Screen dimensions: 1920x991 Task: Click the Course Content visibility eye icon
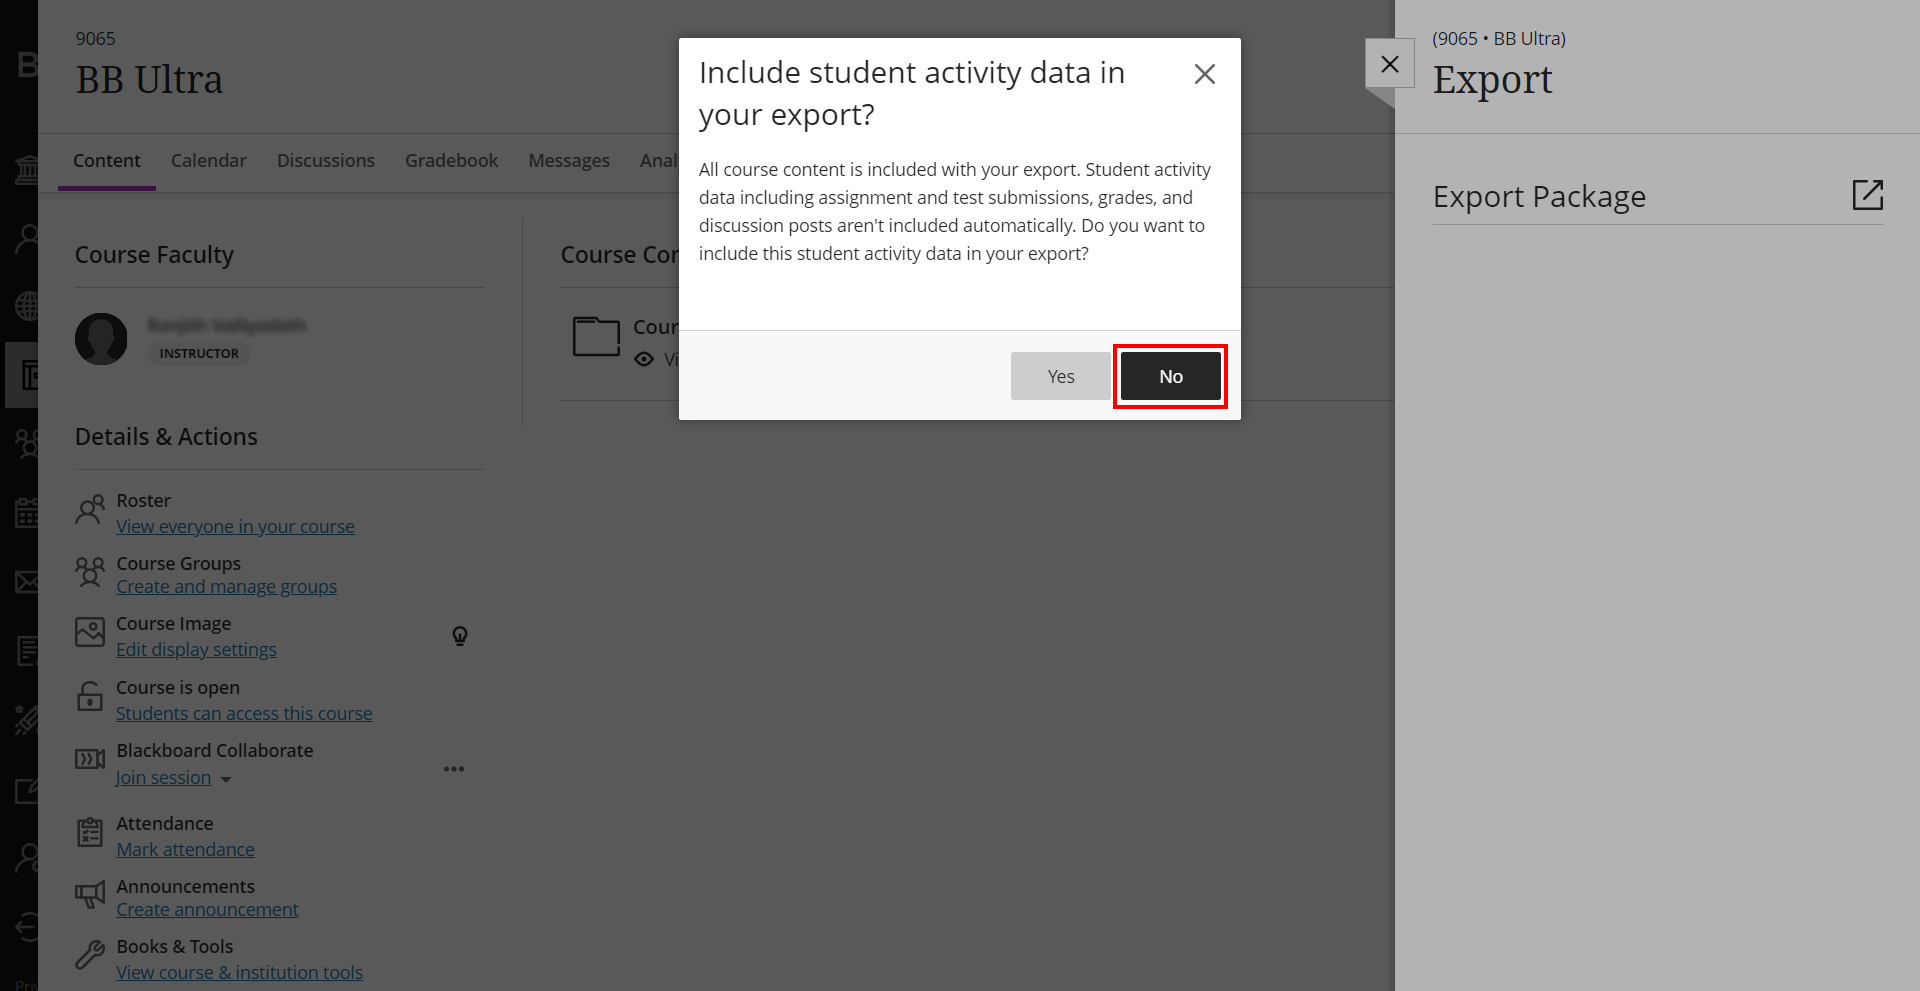click(644, 359)
